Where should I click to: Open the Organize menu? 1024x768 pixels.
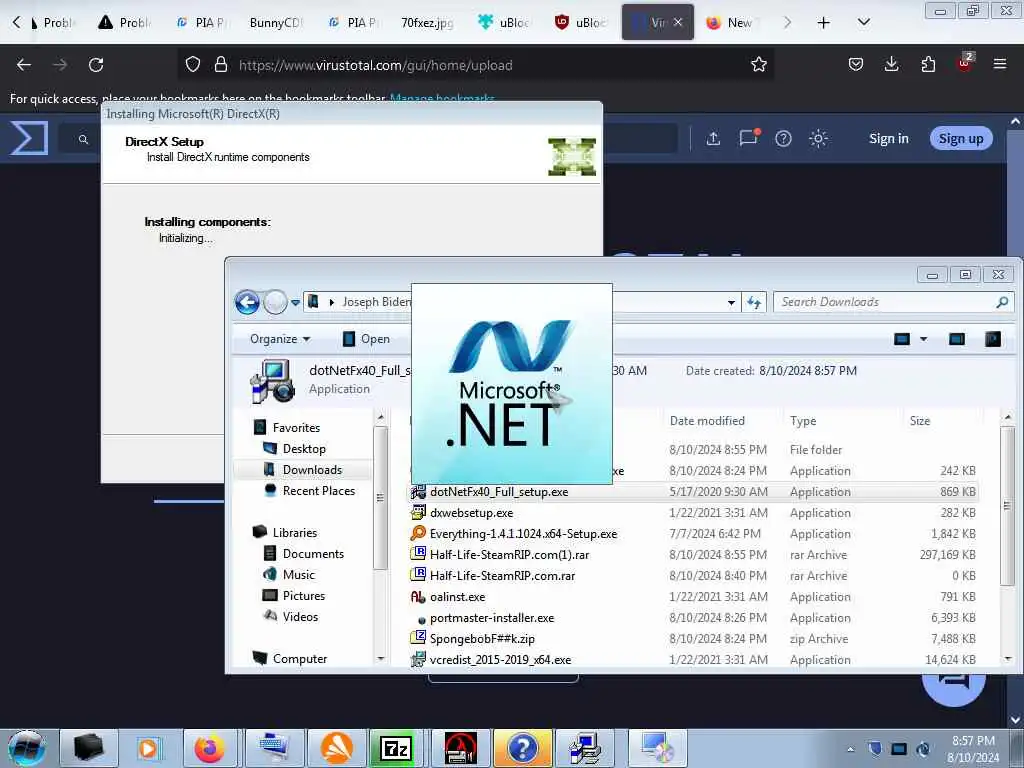point(280,339)
